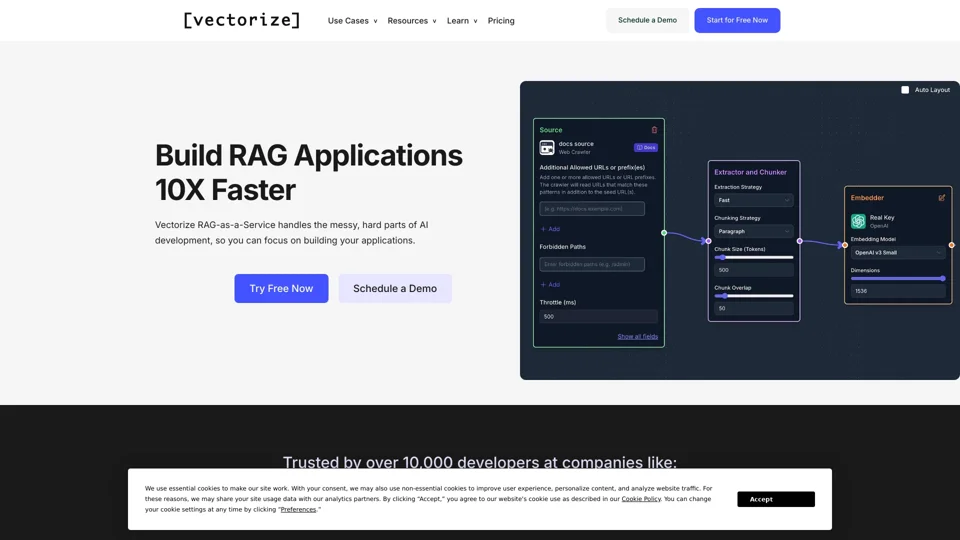This screenshot has width=960, height=540.
Task: Add another forbidden path
Action: (550, 285)
